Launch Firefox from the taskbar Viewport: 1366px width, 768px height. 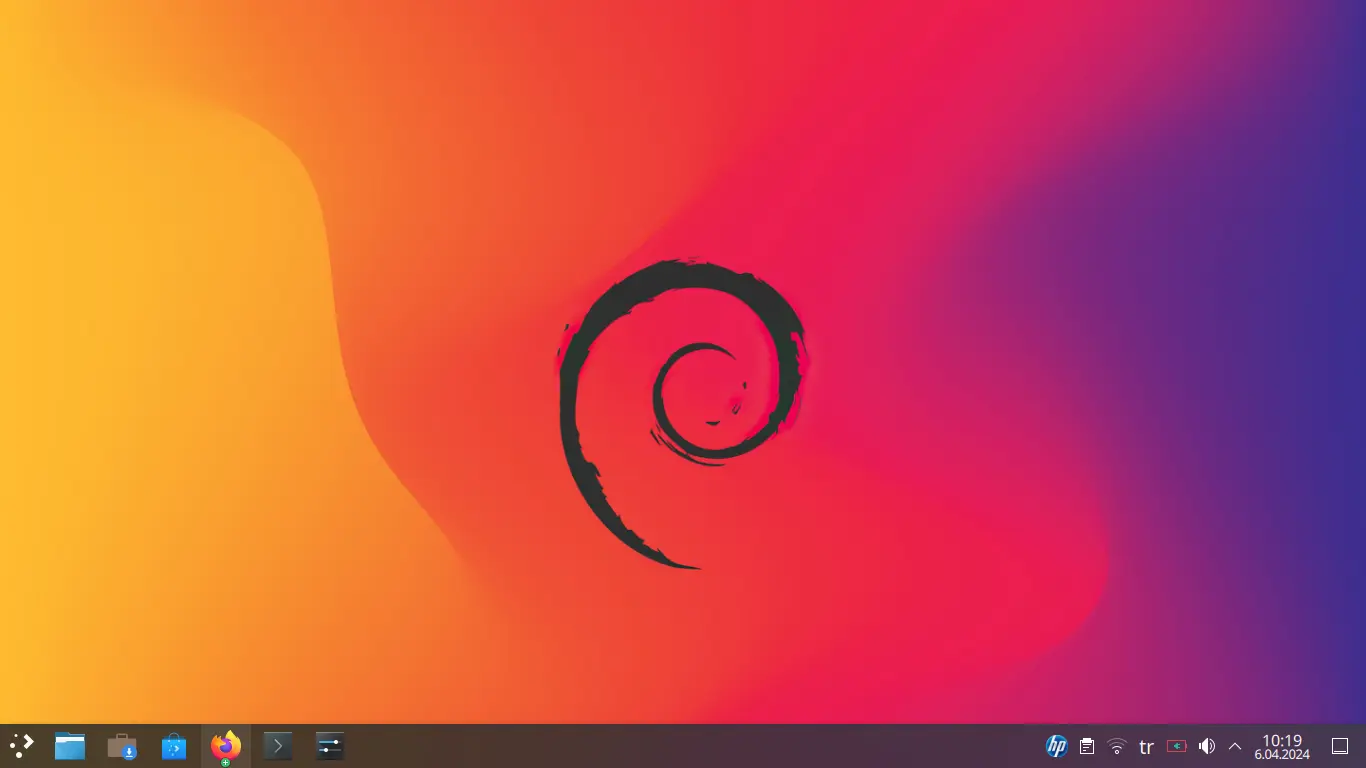coord(226,746)
